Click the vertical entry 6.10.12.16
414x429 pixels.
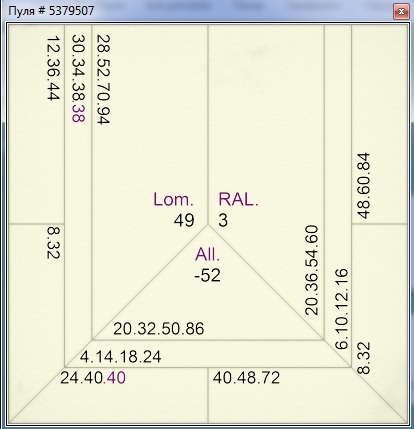tap(342, 309)
